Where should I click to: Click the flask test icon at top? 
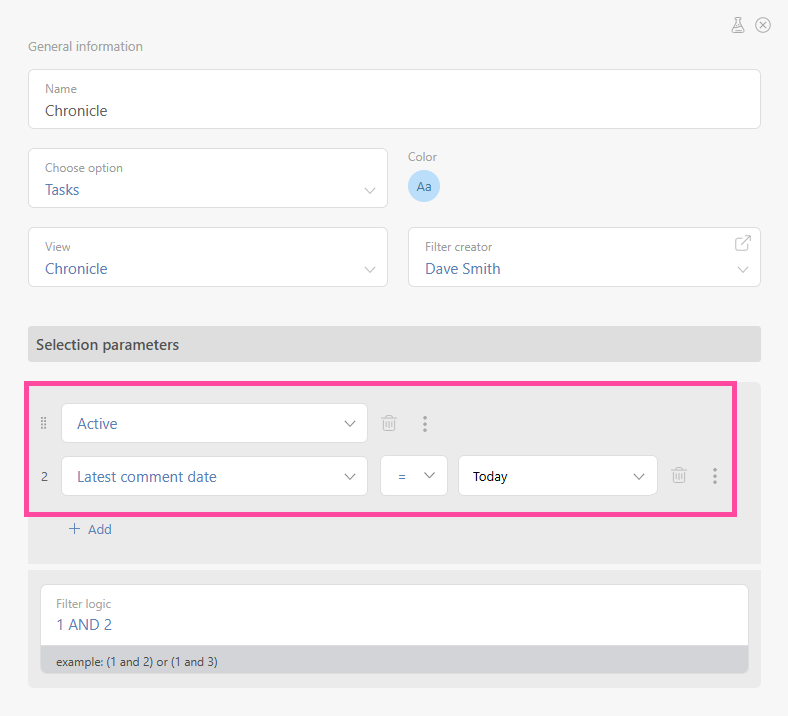pos(738,25)
